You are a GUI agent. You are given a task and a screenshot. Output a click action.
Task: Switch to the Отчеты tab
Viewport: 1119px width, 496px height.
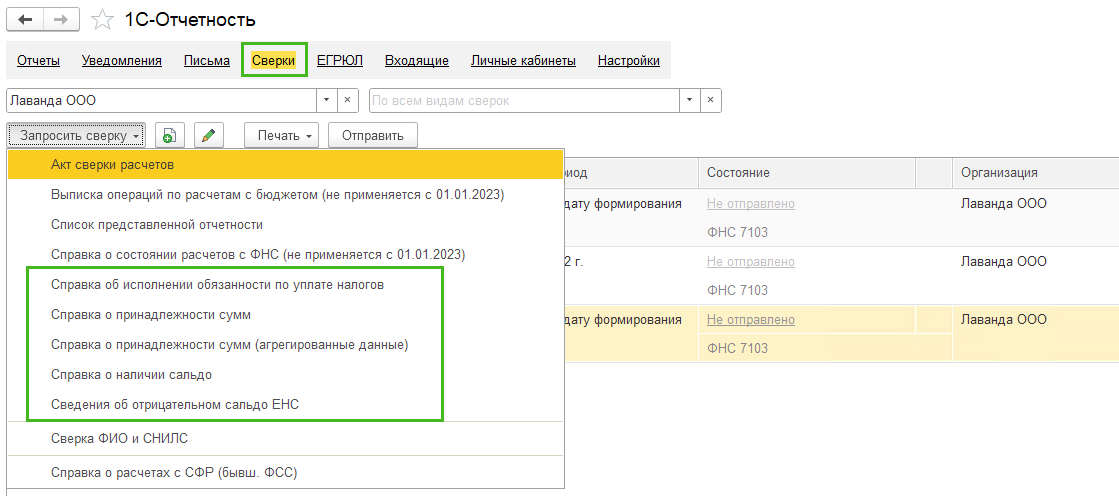[39, 61]
